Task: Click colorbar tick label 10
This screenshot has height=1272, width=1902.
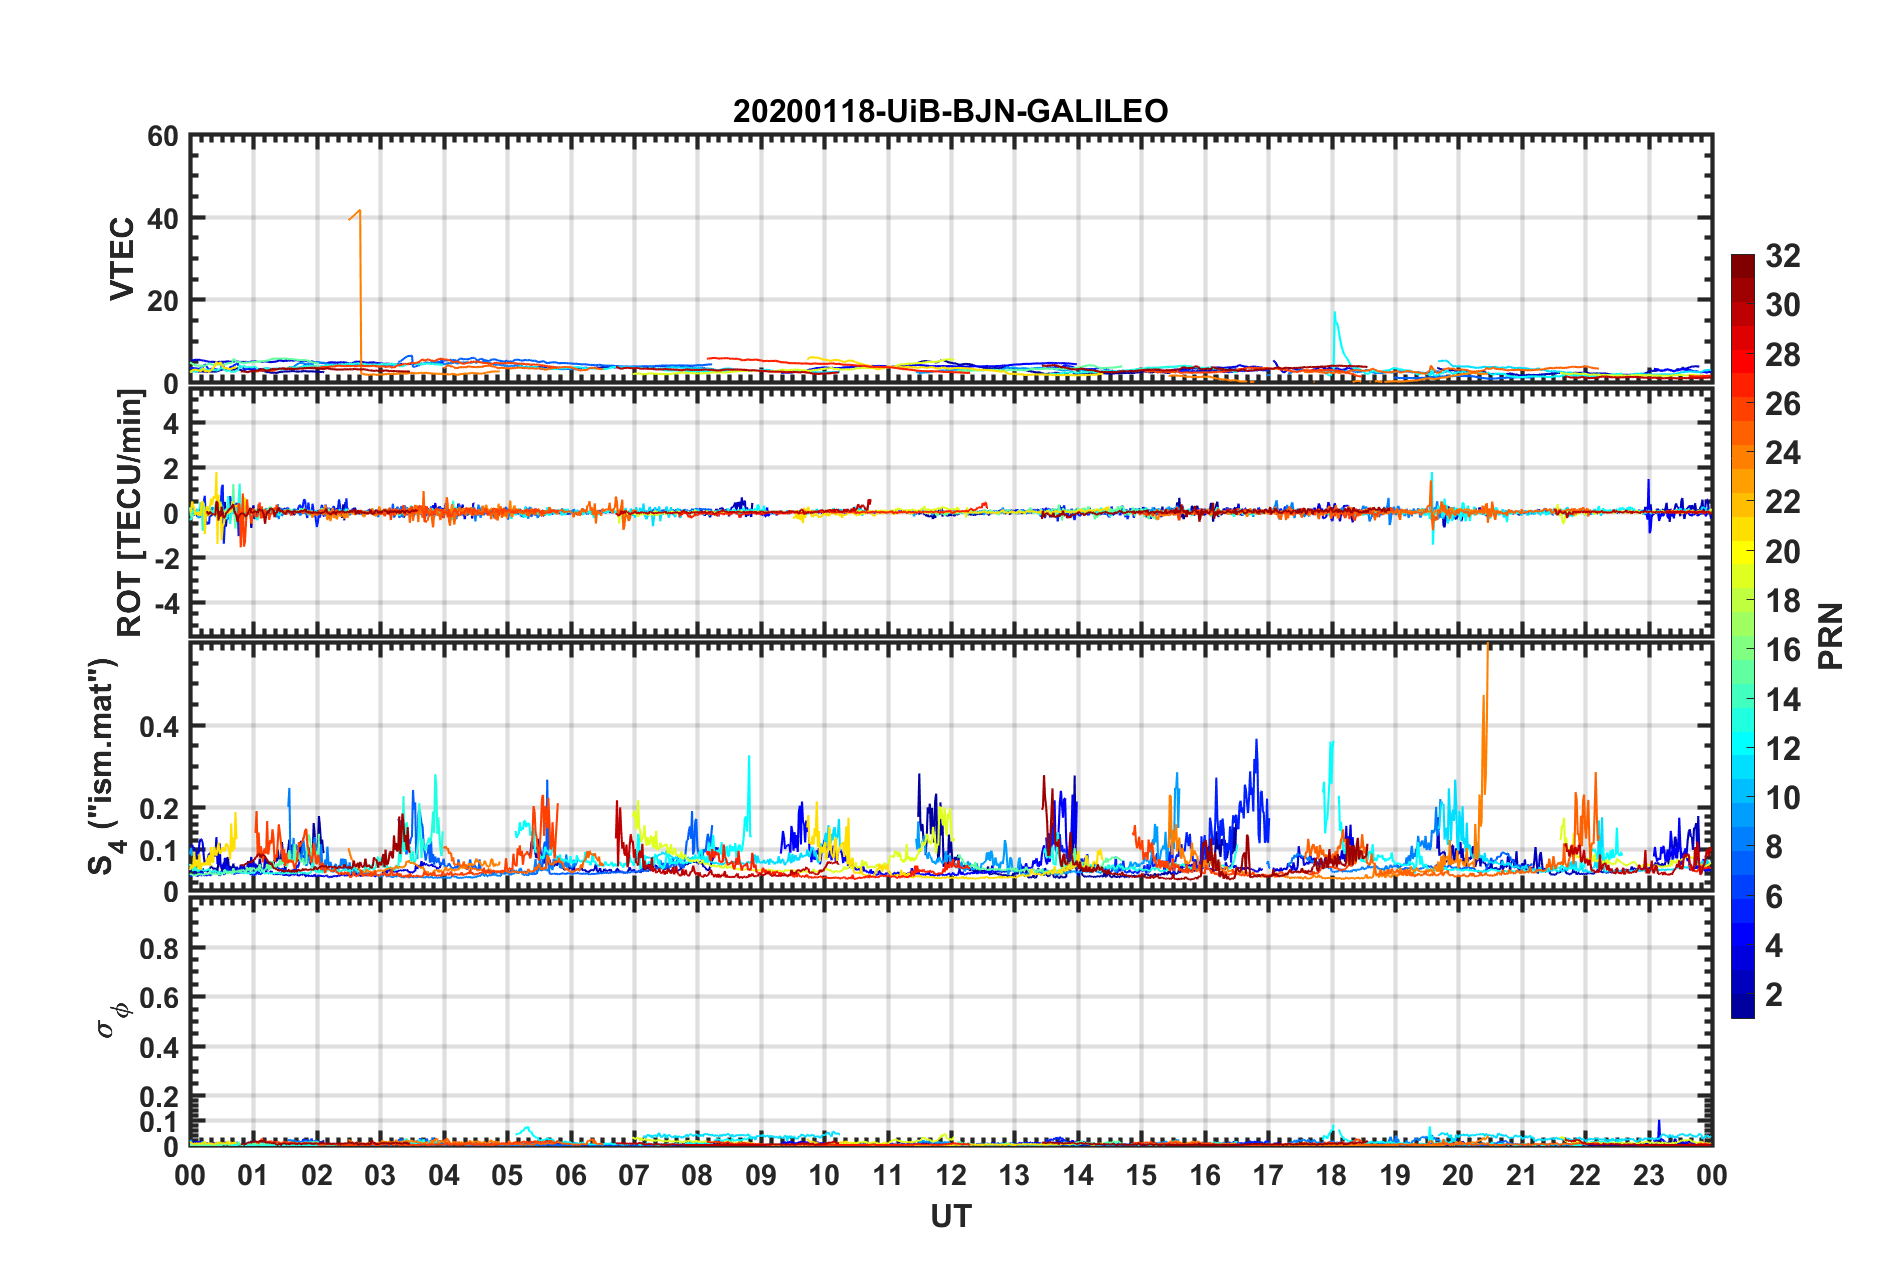Action: tap(1782, 798)
